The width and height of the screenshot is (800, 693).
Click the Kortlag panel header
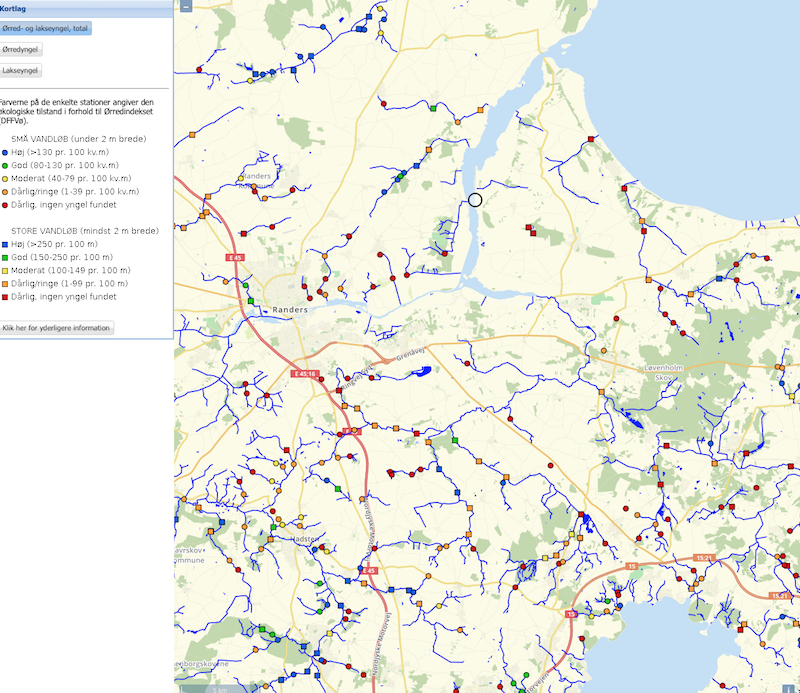click(87, 9)
